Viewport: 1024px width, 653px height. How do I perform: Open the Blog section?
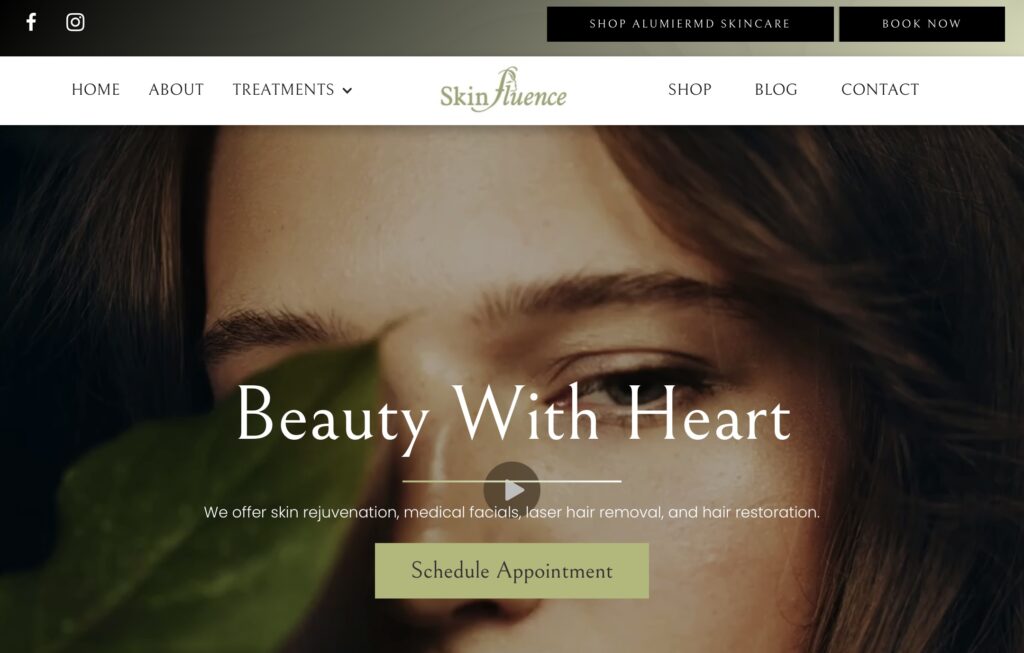coord(776,89)
